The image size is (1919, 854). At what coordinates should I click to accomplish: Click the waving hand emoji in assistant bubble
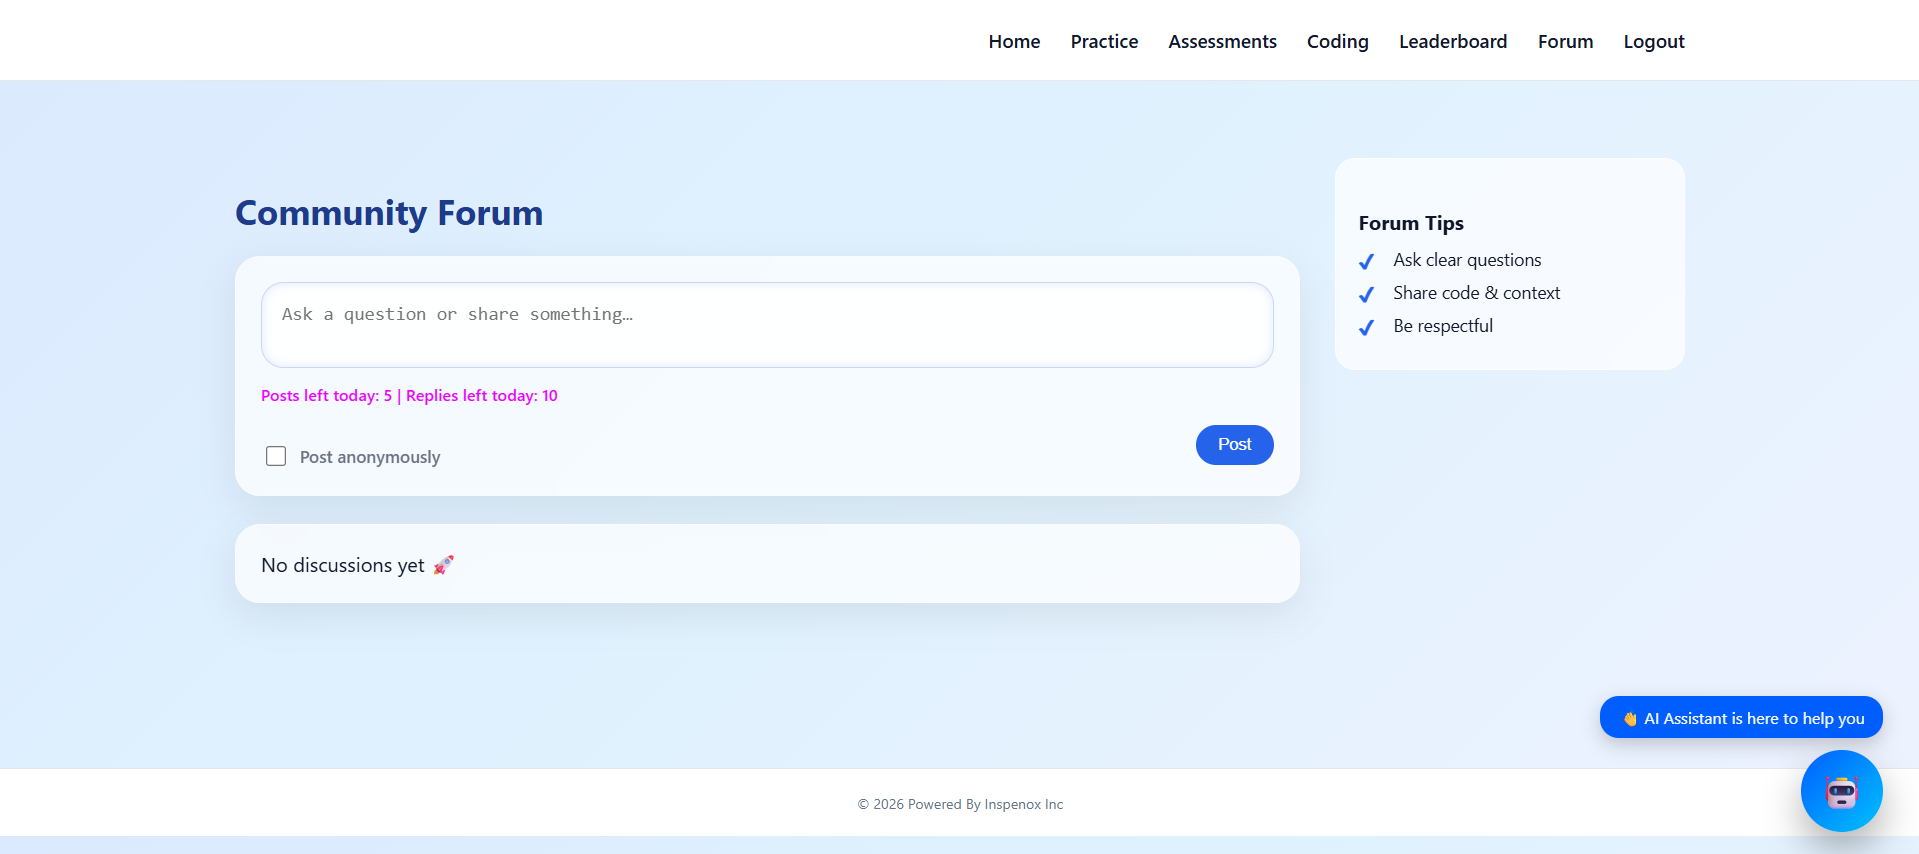click(x=1629, y=719)
